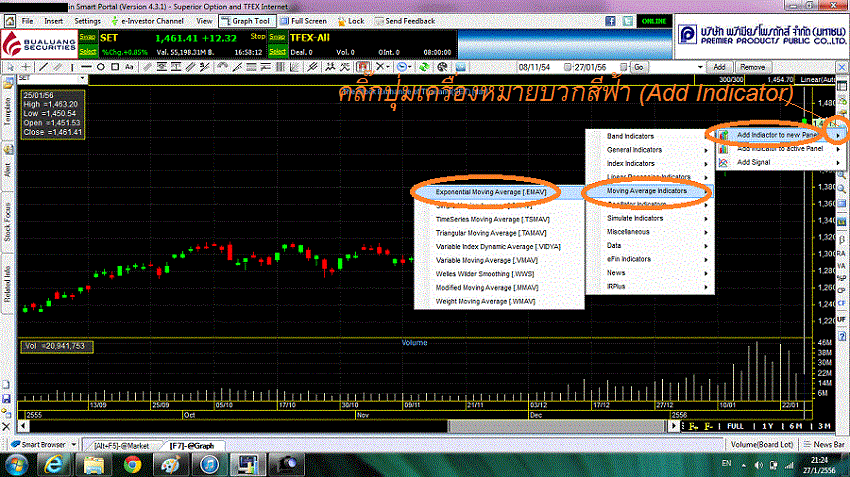Select the horizontal line tool
The image size is (850, 477).
(x=86, y=67)
